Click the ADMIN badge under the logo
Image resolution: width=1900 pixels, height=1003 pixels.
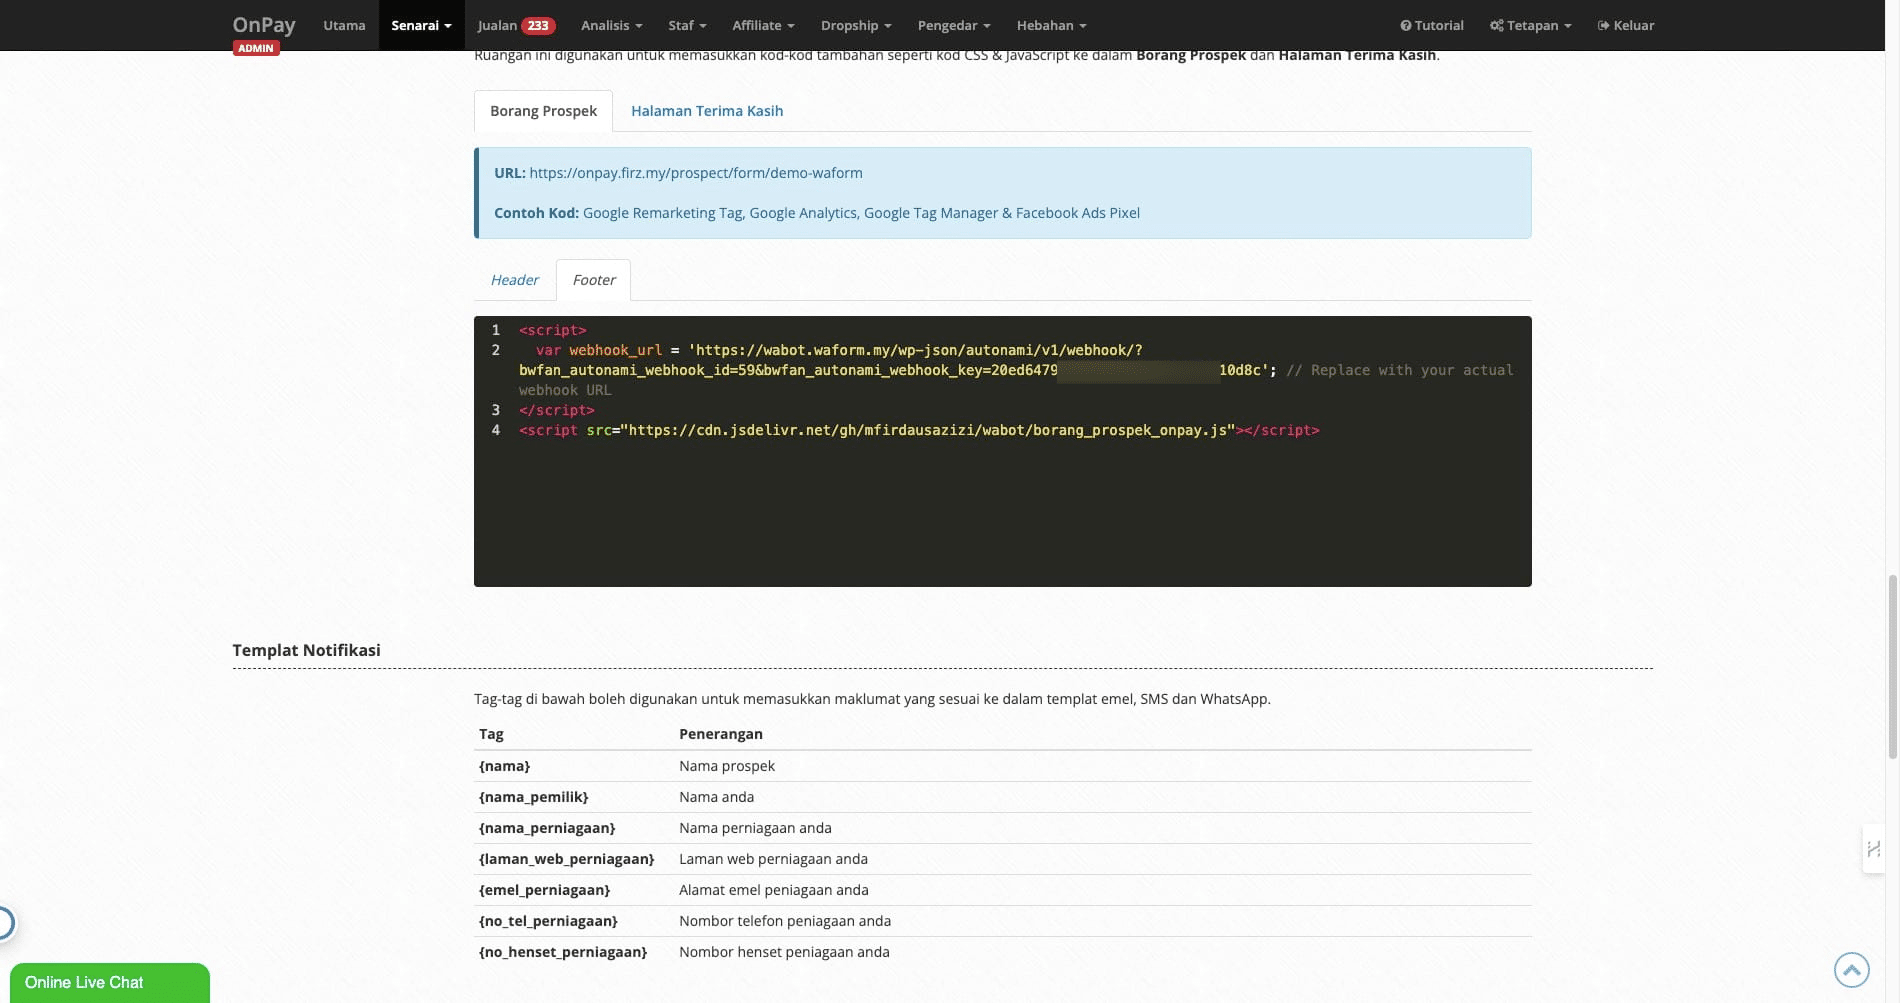pos(256,48)
